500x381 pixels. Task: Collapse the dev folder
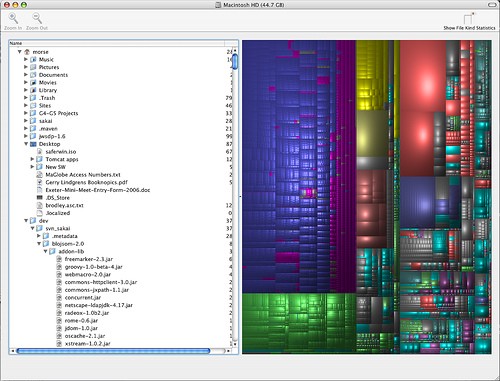[x=26, y=221]
